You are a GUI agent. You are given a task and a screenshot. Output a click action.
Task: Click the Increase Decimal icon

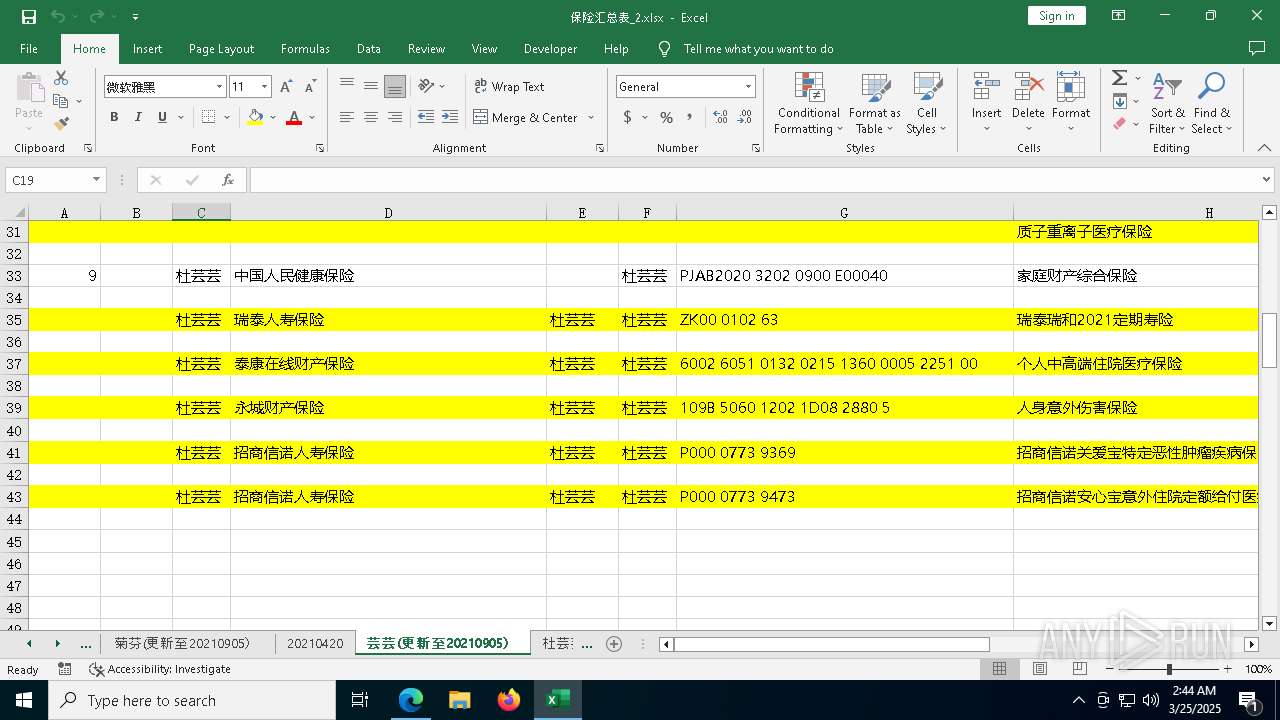point(720,117)
